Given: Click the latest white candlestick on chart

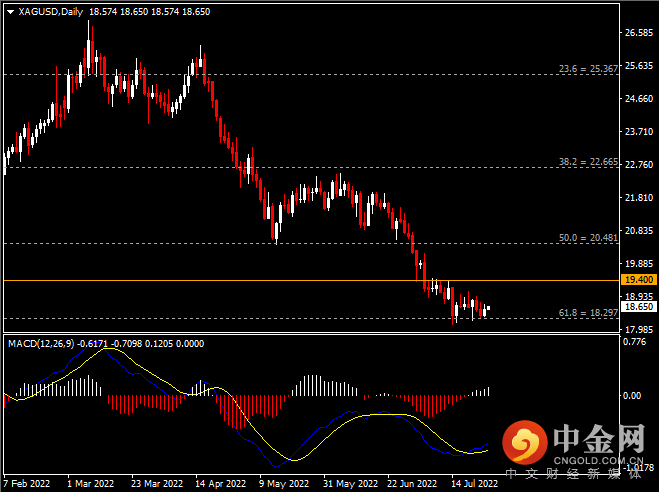Looking at the screenshot, I should pos(488,308).
